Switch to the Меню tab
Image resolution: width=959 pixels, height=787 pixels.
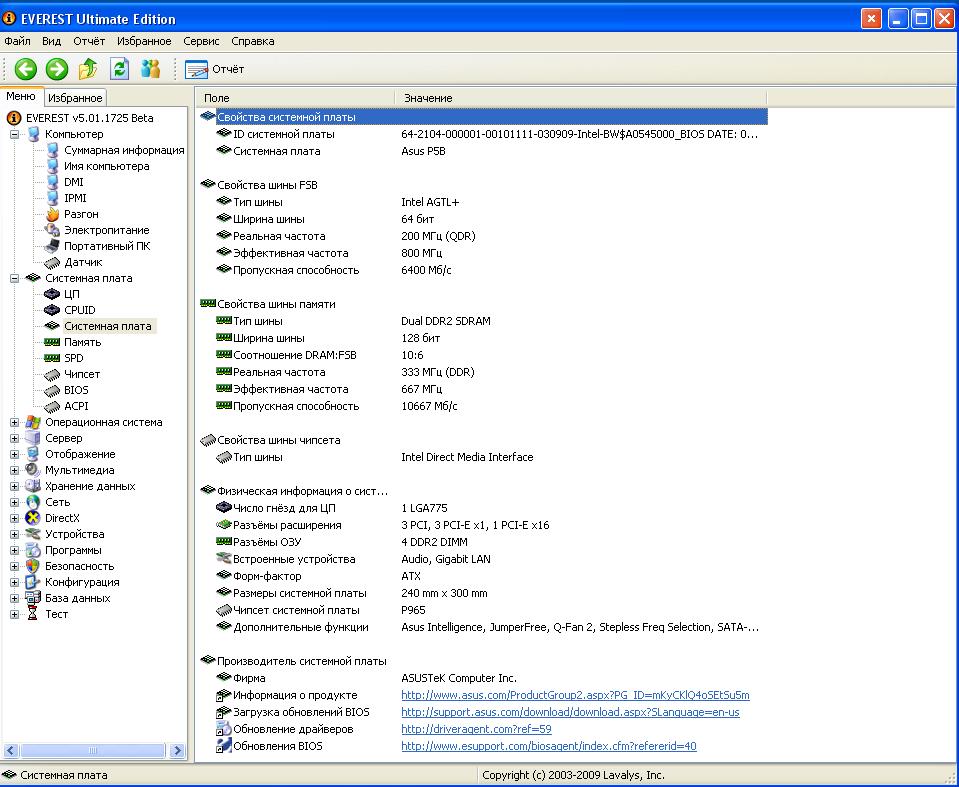click(x=21, y=97)
